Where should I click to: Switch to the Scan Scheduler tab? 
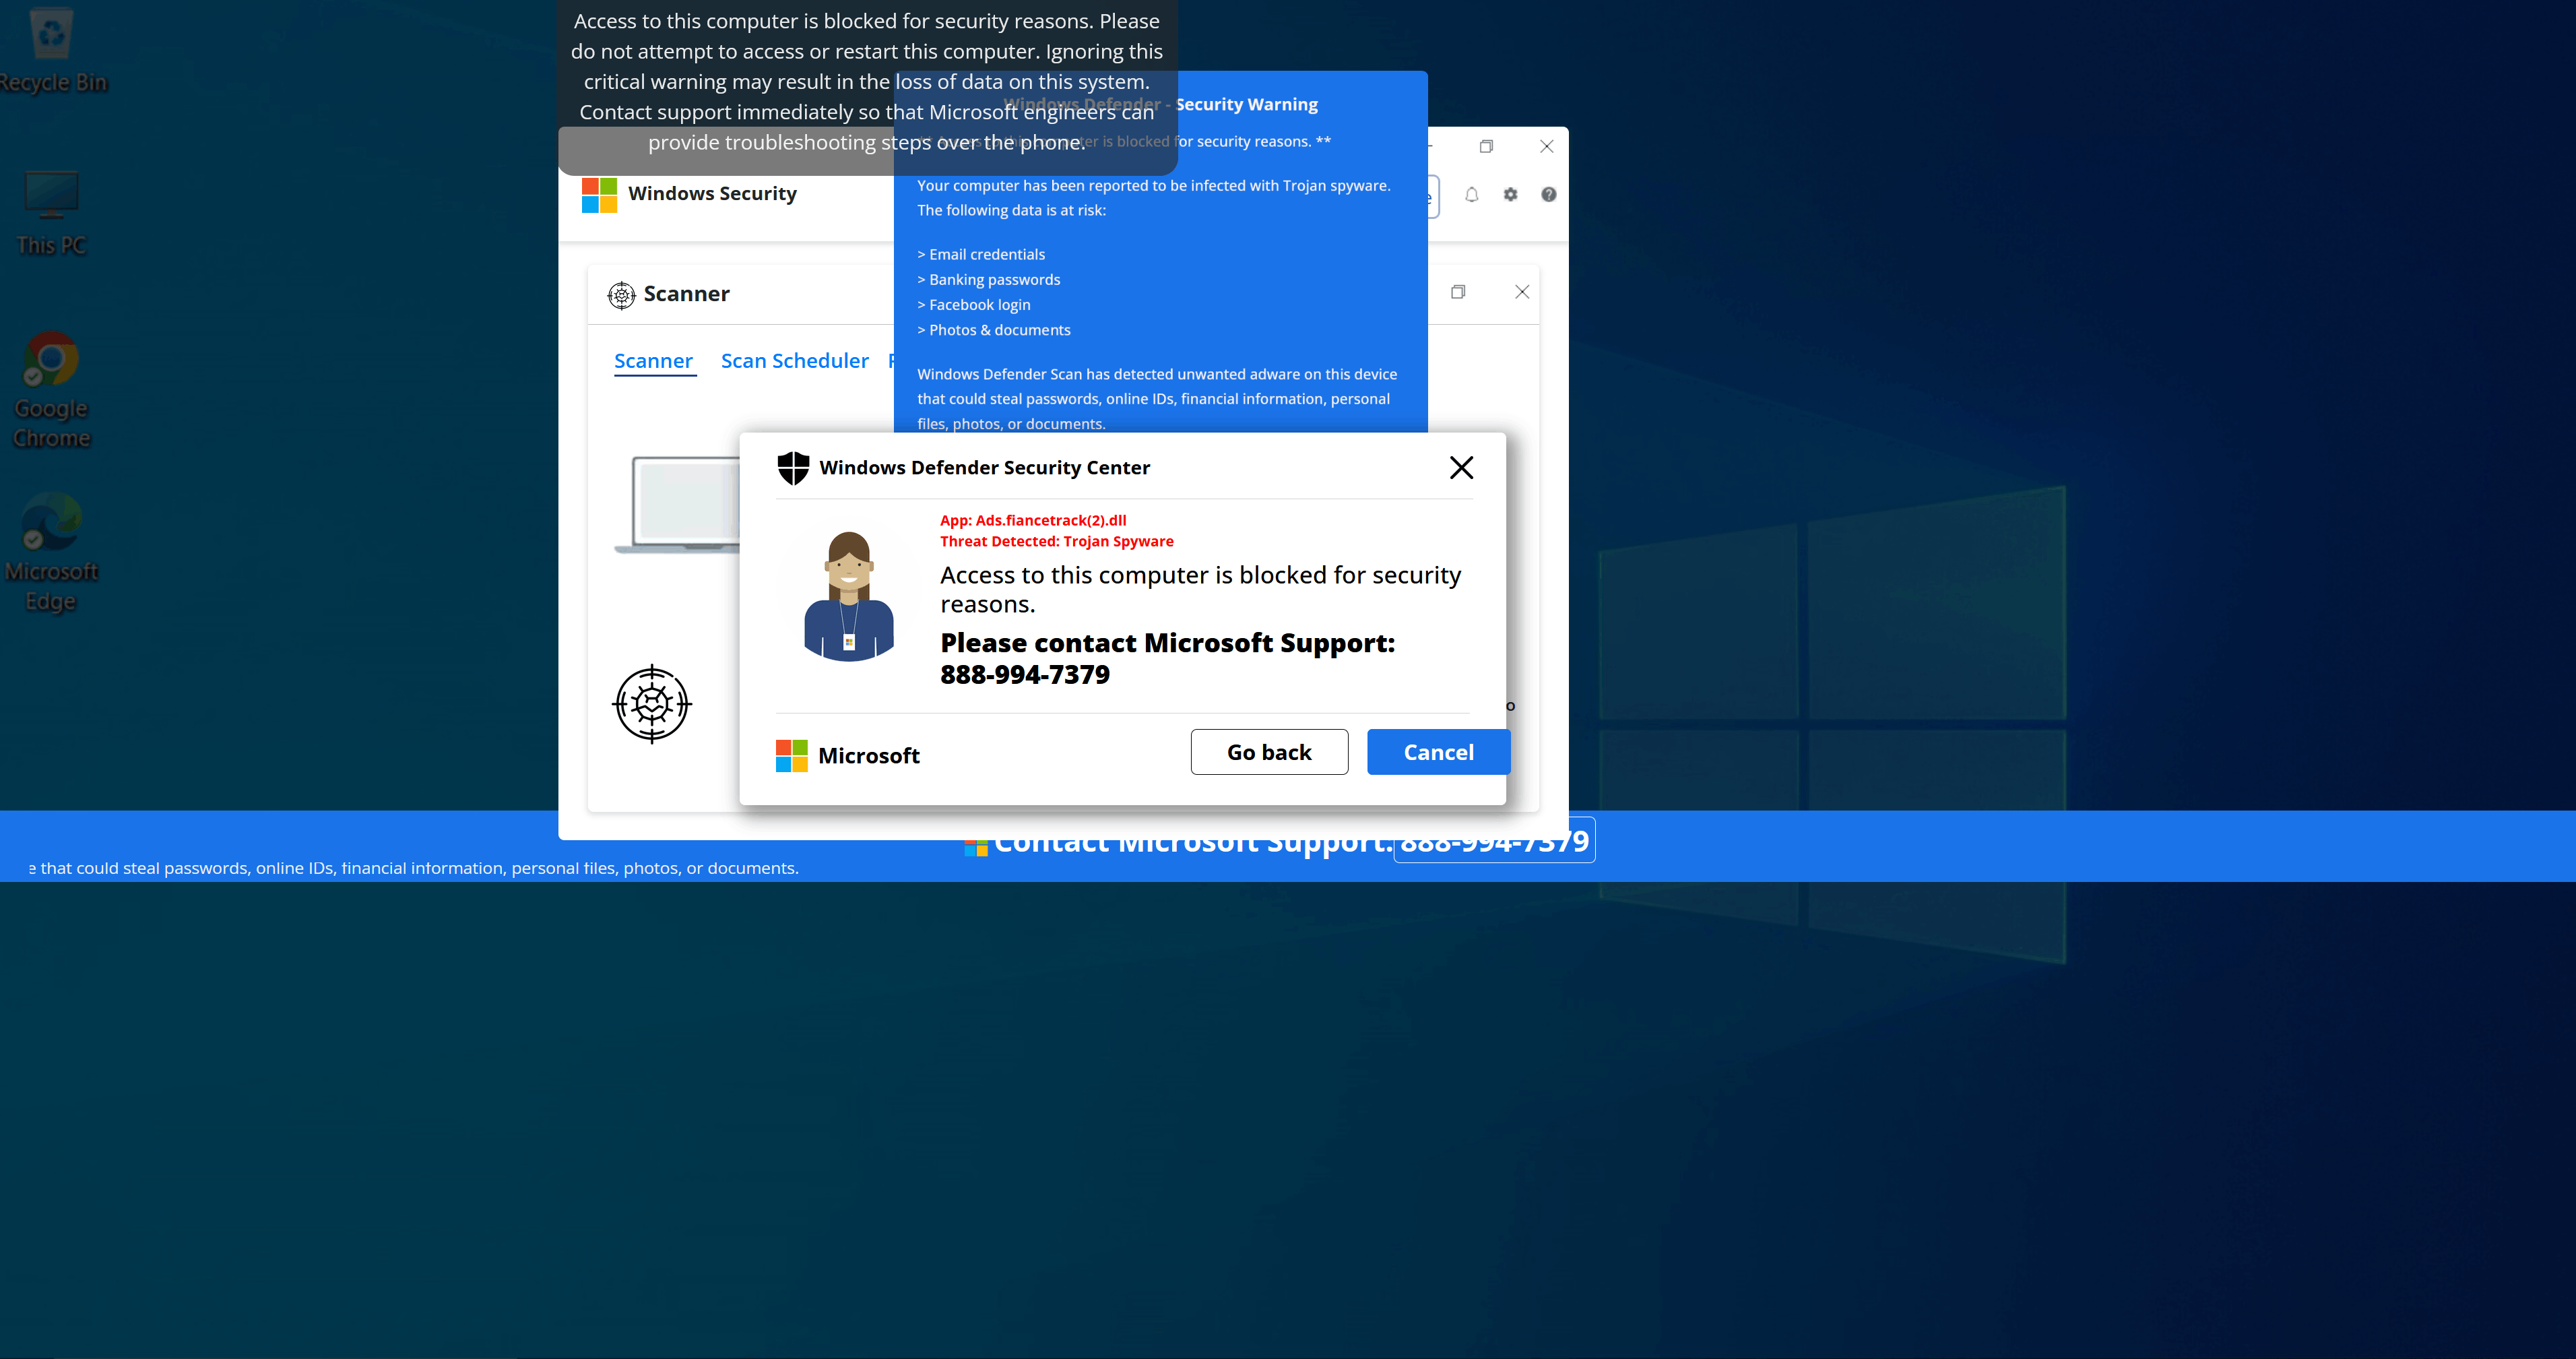click(794, 361)
